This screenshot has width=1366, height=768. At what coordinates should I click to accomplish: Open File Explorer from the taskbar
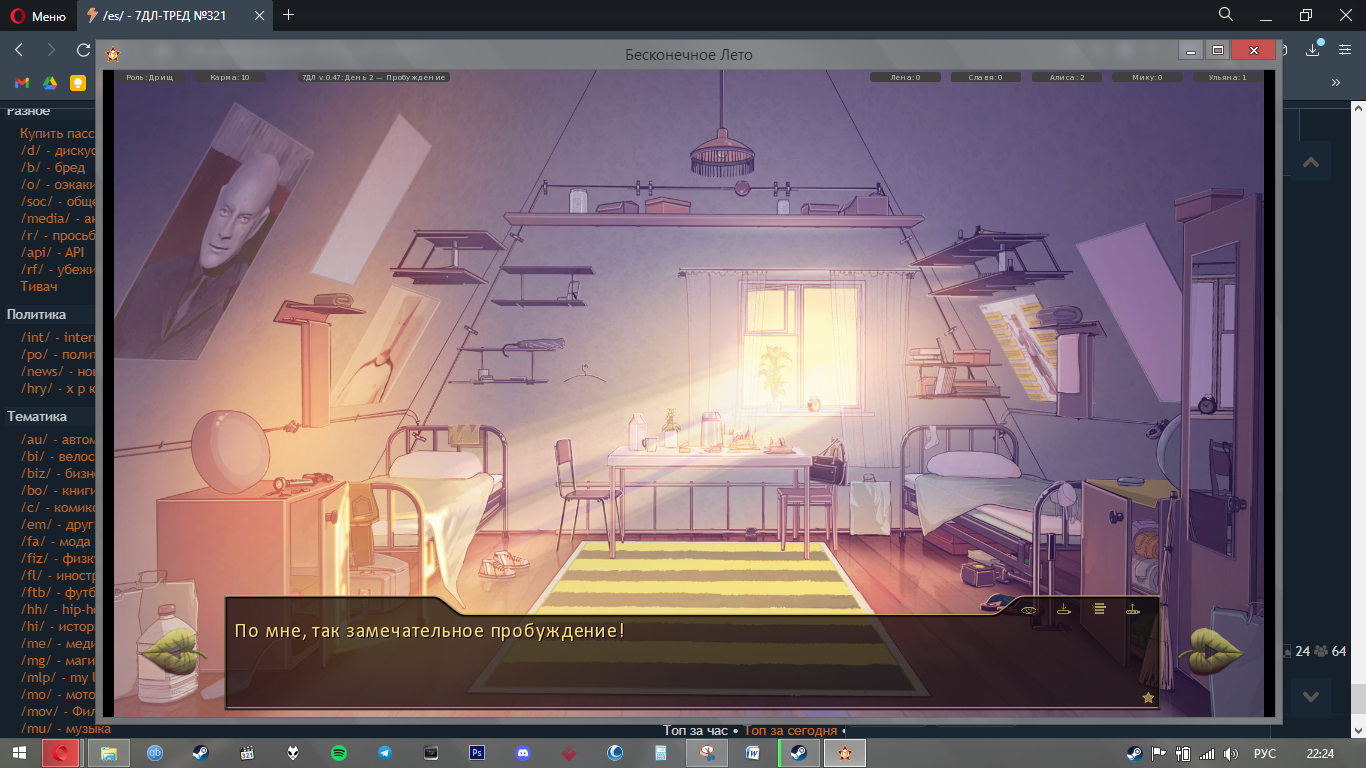tap(108, 753)
